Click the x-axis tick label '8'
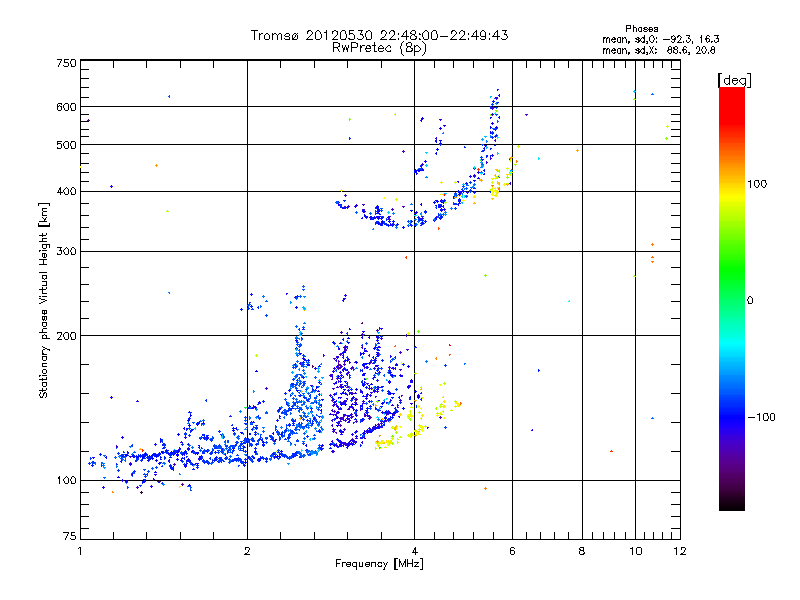The height and width of the screenshot is (600, 800). 582,551
